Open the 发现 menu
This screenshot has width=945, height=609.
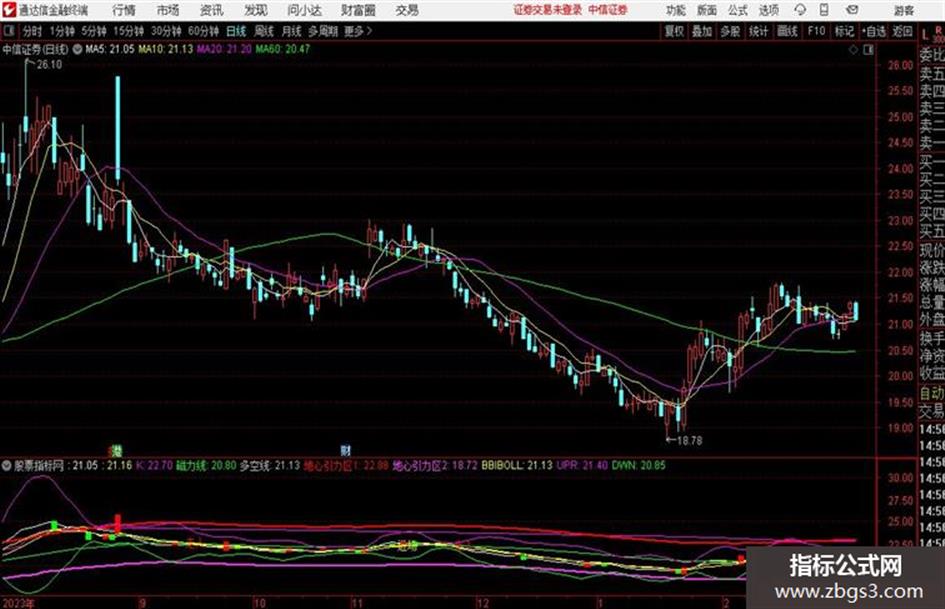click(256, 10)
